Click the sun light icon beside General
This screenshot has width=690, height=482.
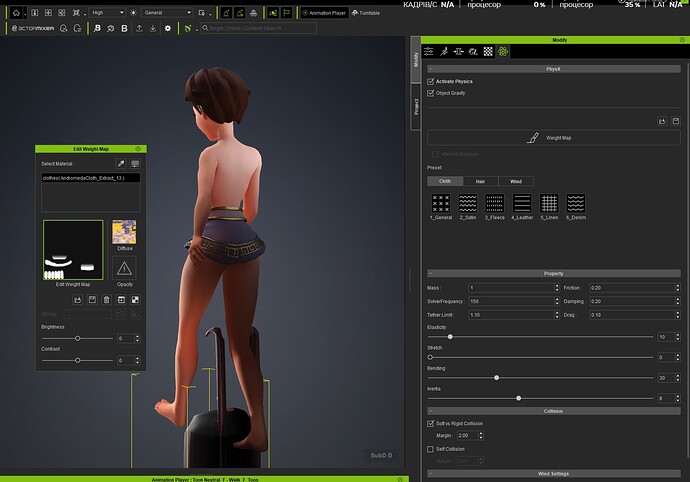tap(133, 13)
